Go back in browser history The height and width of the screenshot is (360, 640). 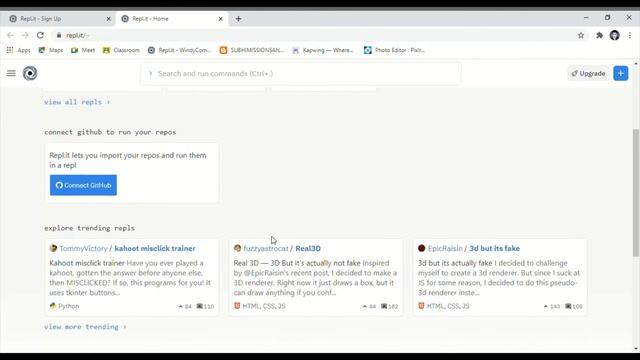(x=11, y=36)
